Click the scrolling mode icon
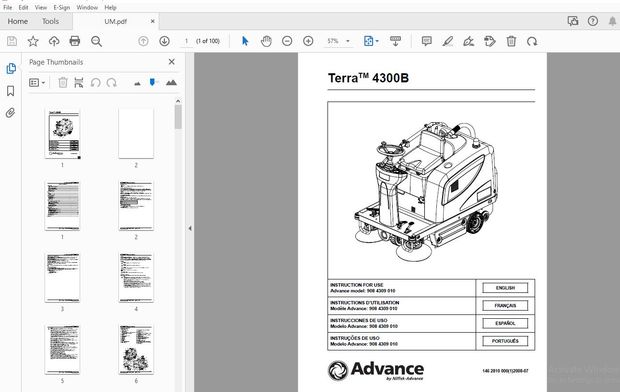The image size is (620, 392). point(395,41)
